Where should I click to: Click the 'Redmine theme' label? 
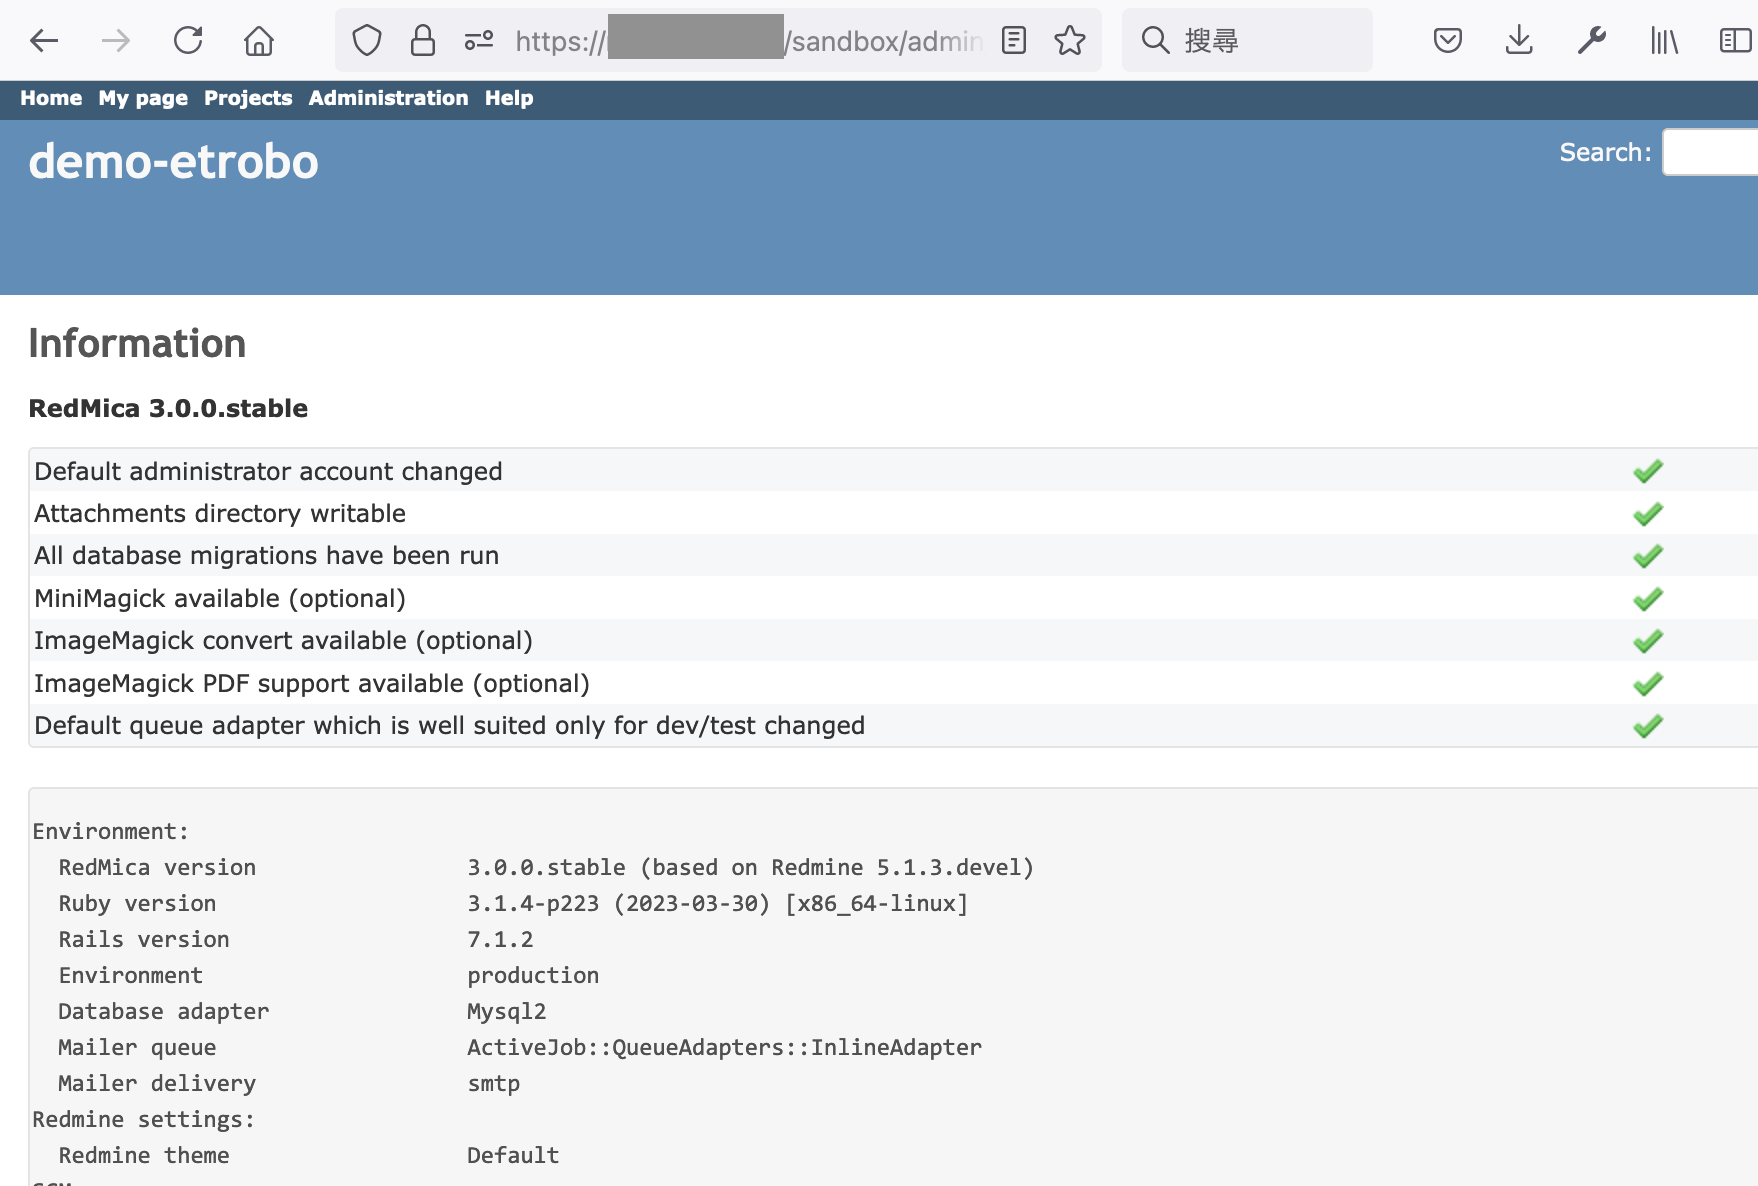pos(144,1155)
